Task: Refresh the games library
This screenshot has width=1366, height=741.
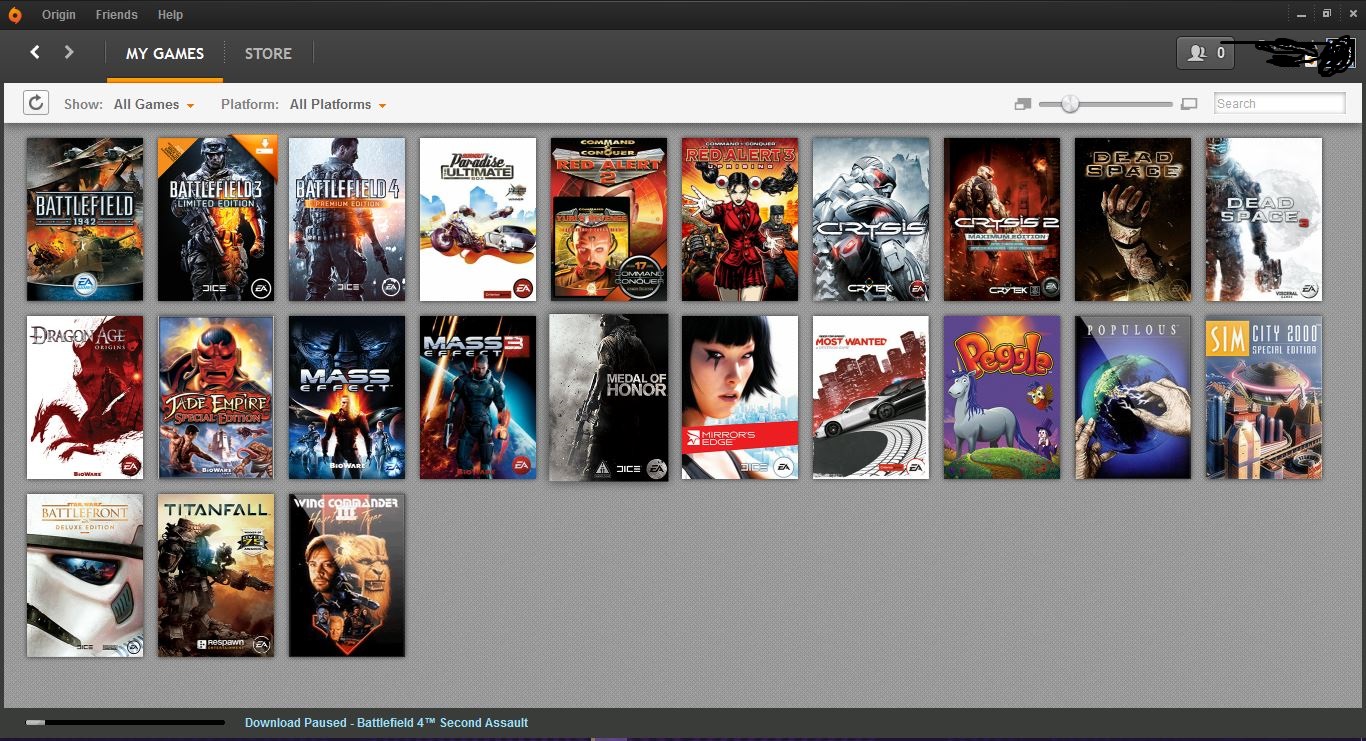Action: [x=36, y=103]
